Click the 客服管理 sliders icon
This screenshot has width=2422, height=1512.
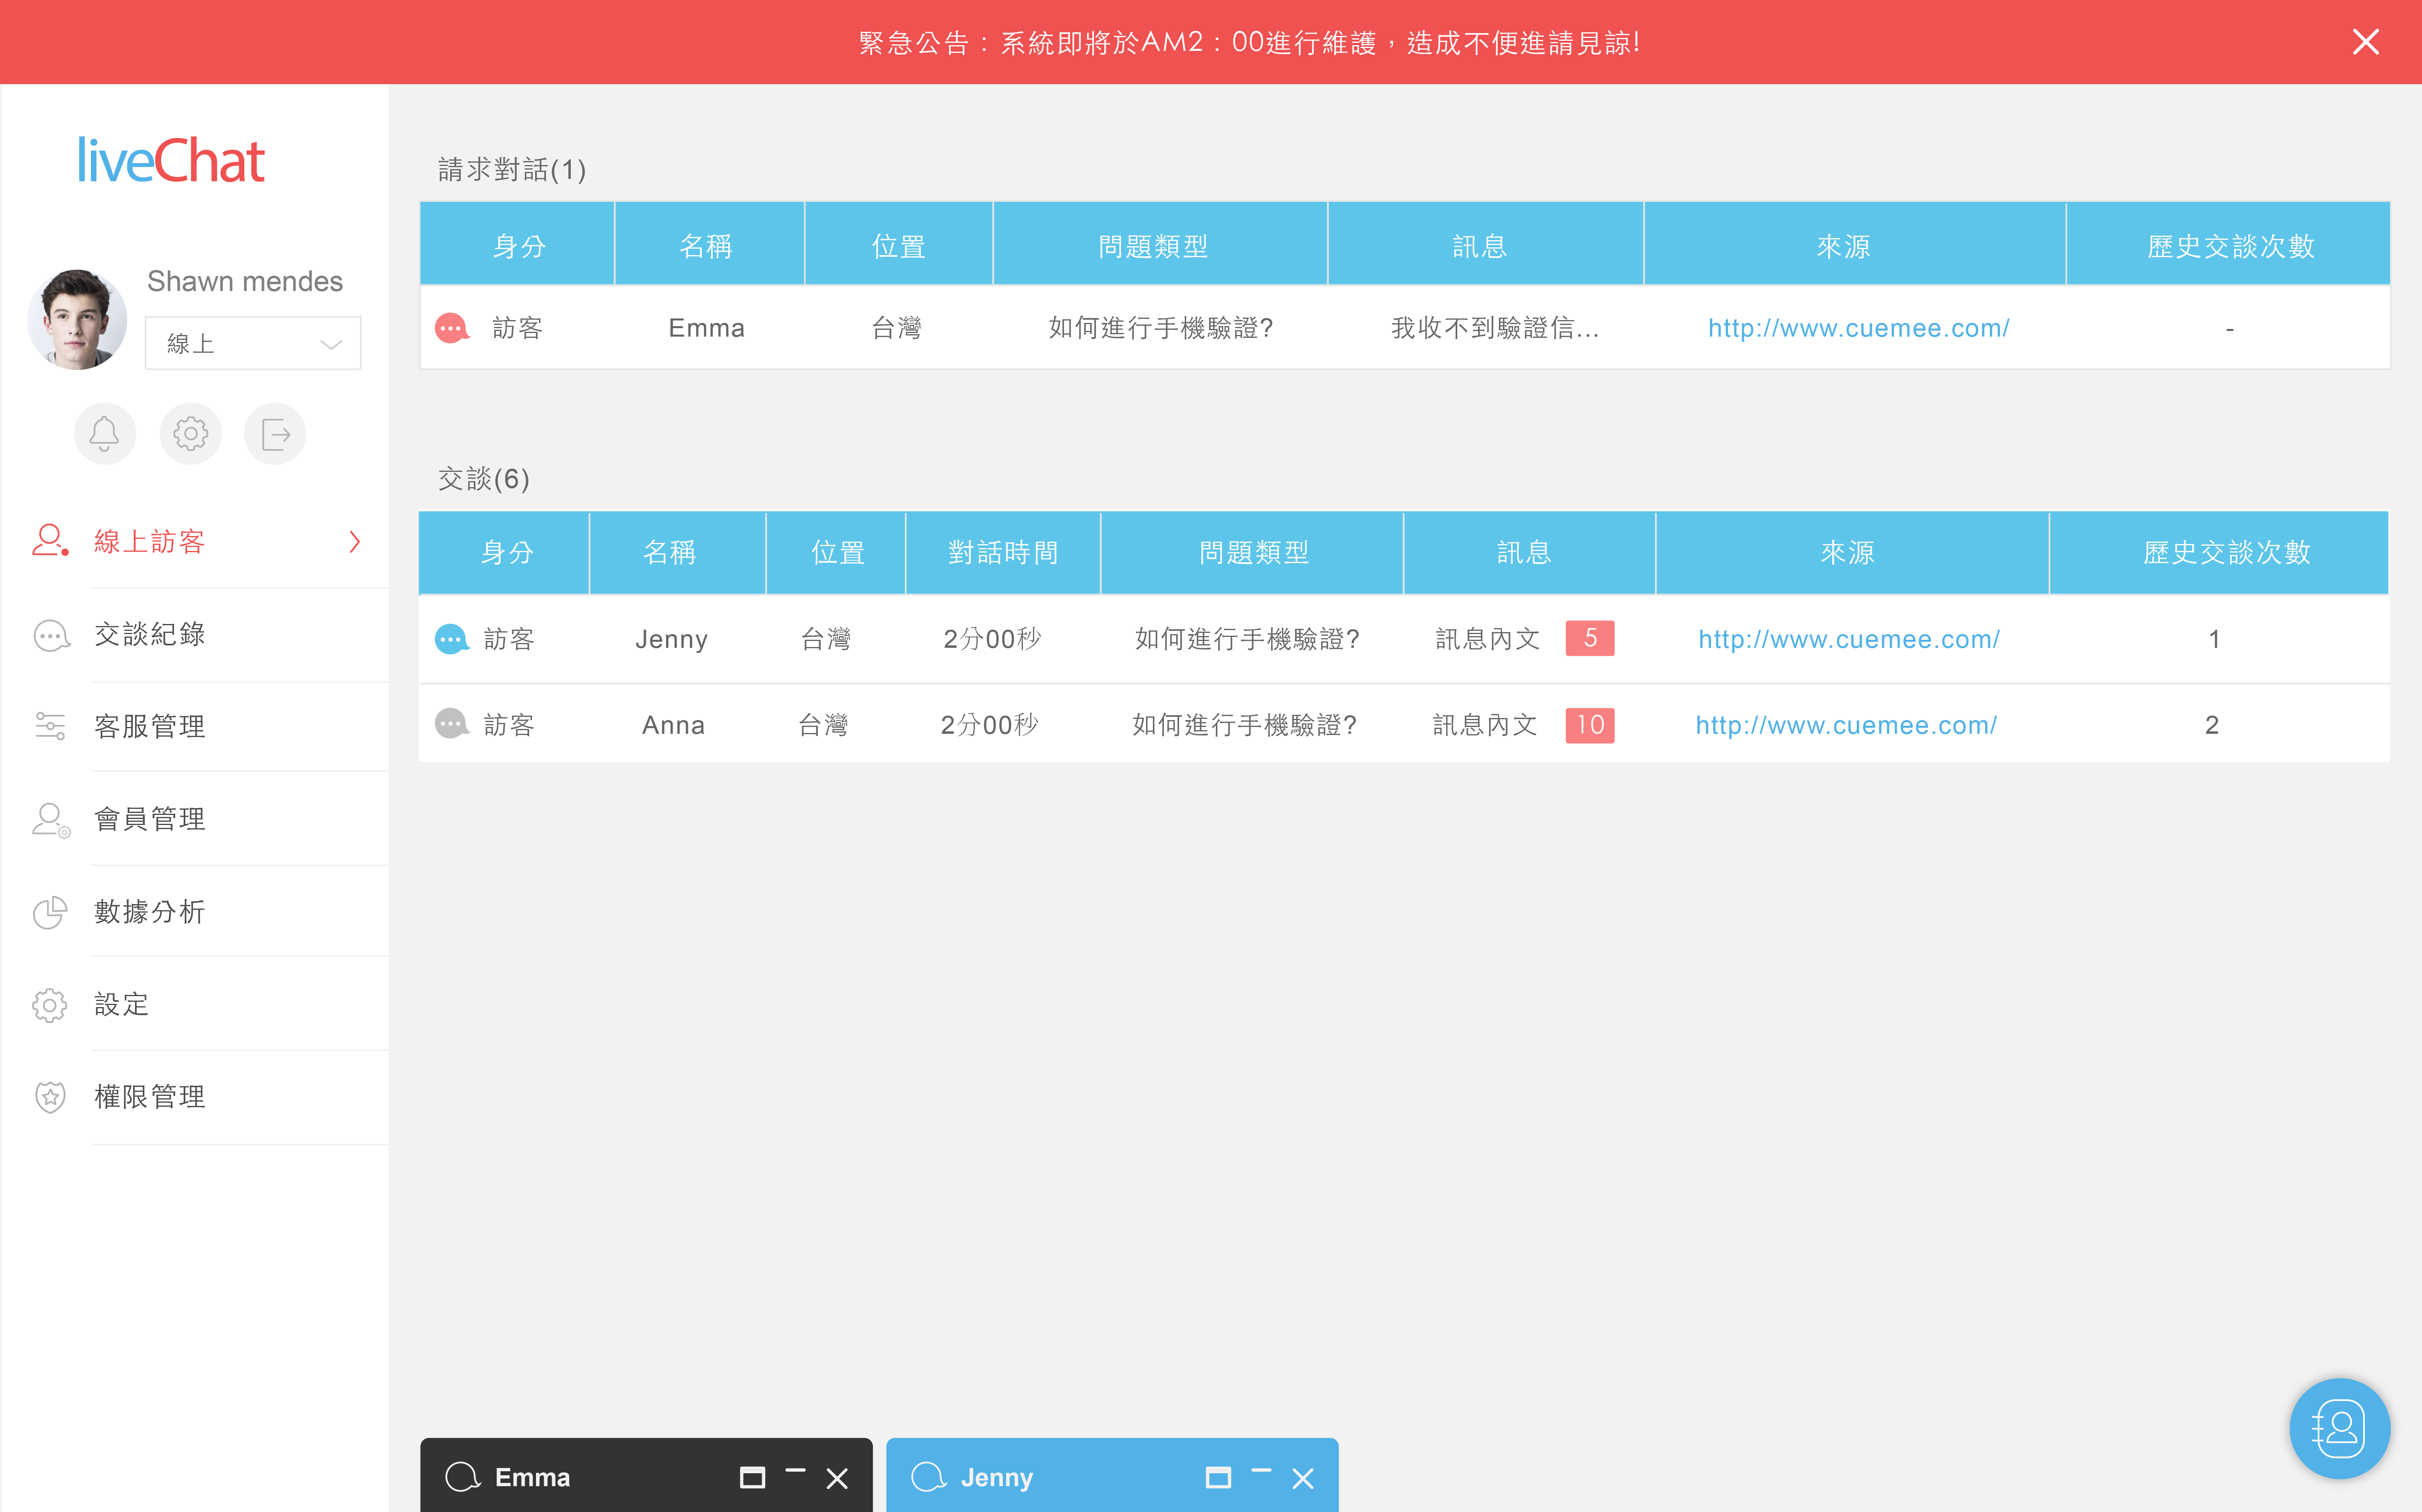point(50,726)
